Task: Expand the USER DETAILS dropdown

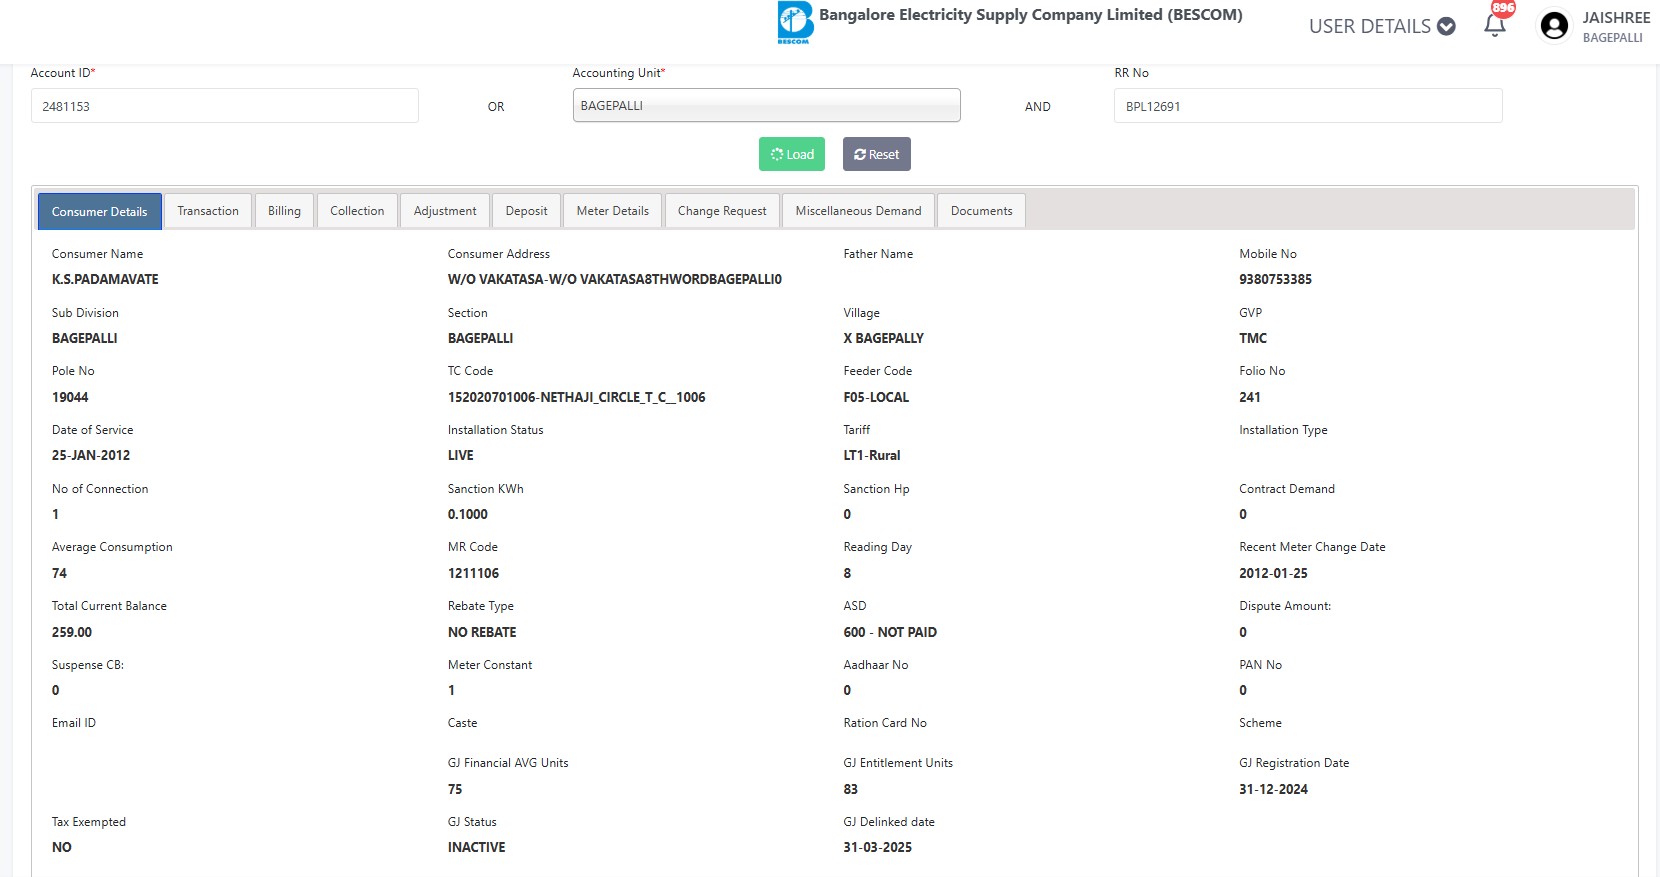Action: 1382,26
